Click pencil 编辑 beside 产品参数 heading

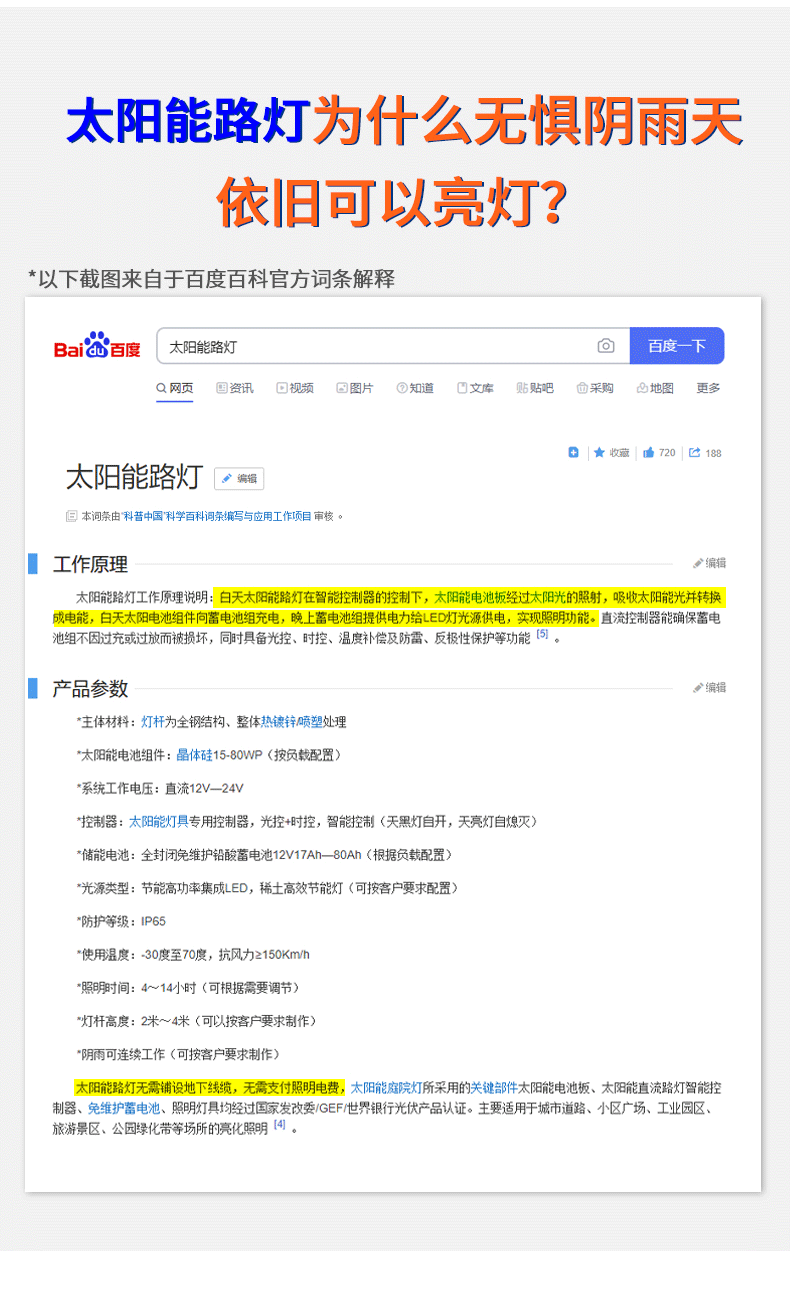coord(710,687)
